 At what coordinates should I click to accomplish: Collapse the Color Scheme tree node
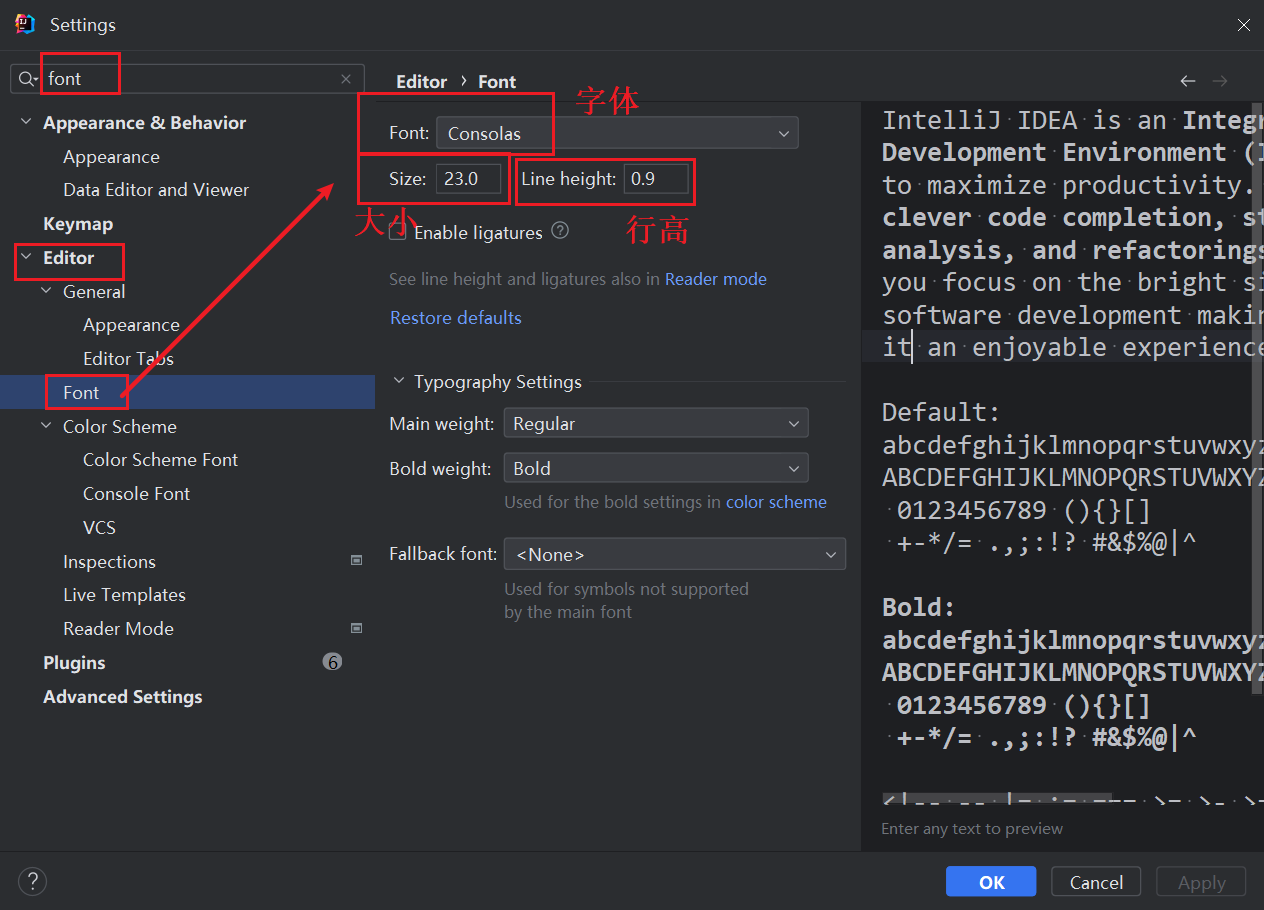46,426
